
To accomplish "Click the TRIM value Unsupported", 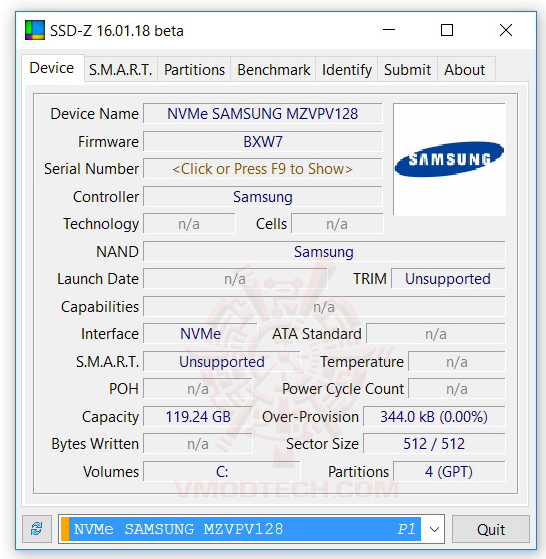I will (x=448, y=279).
